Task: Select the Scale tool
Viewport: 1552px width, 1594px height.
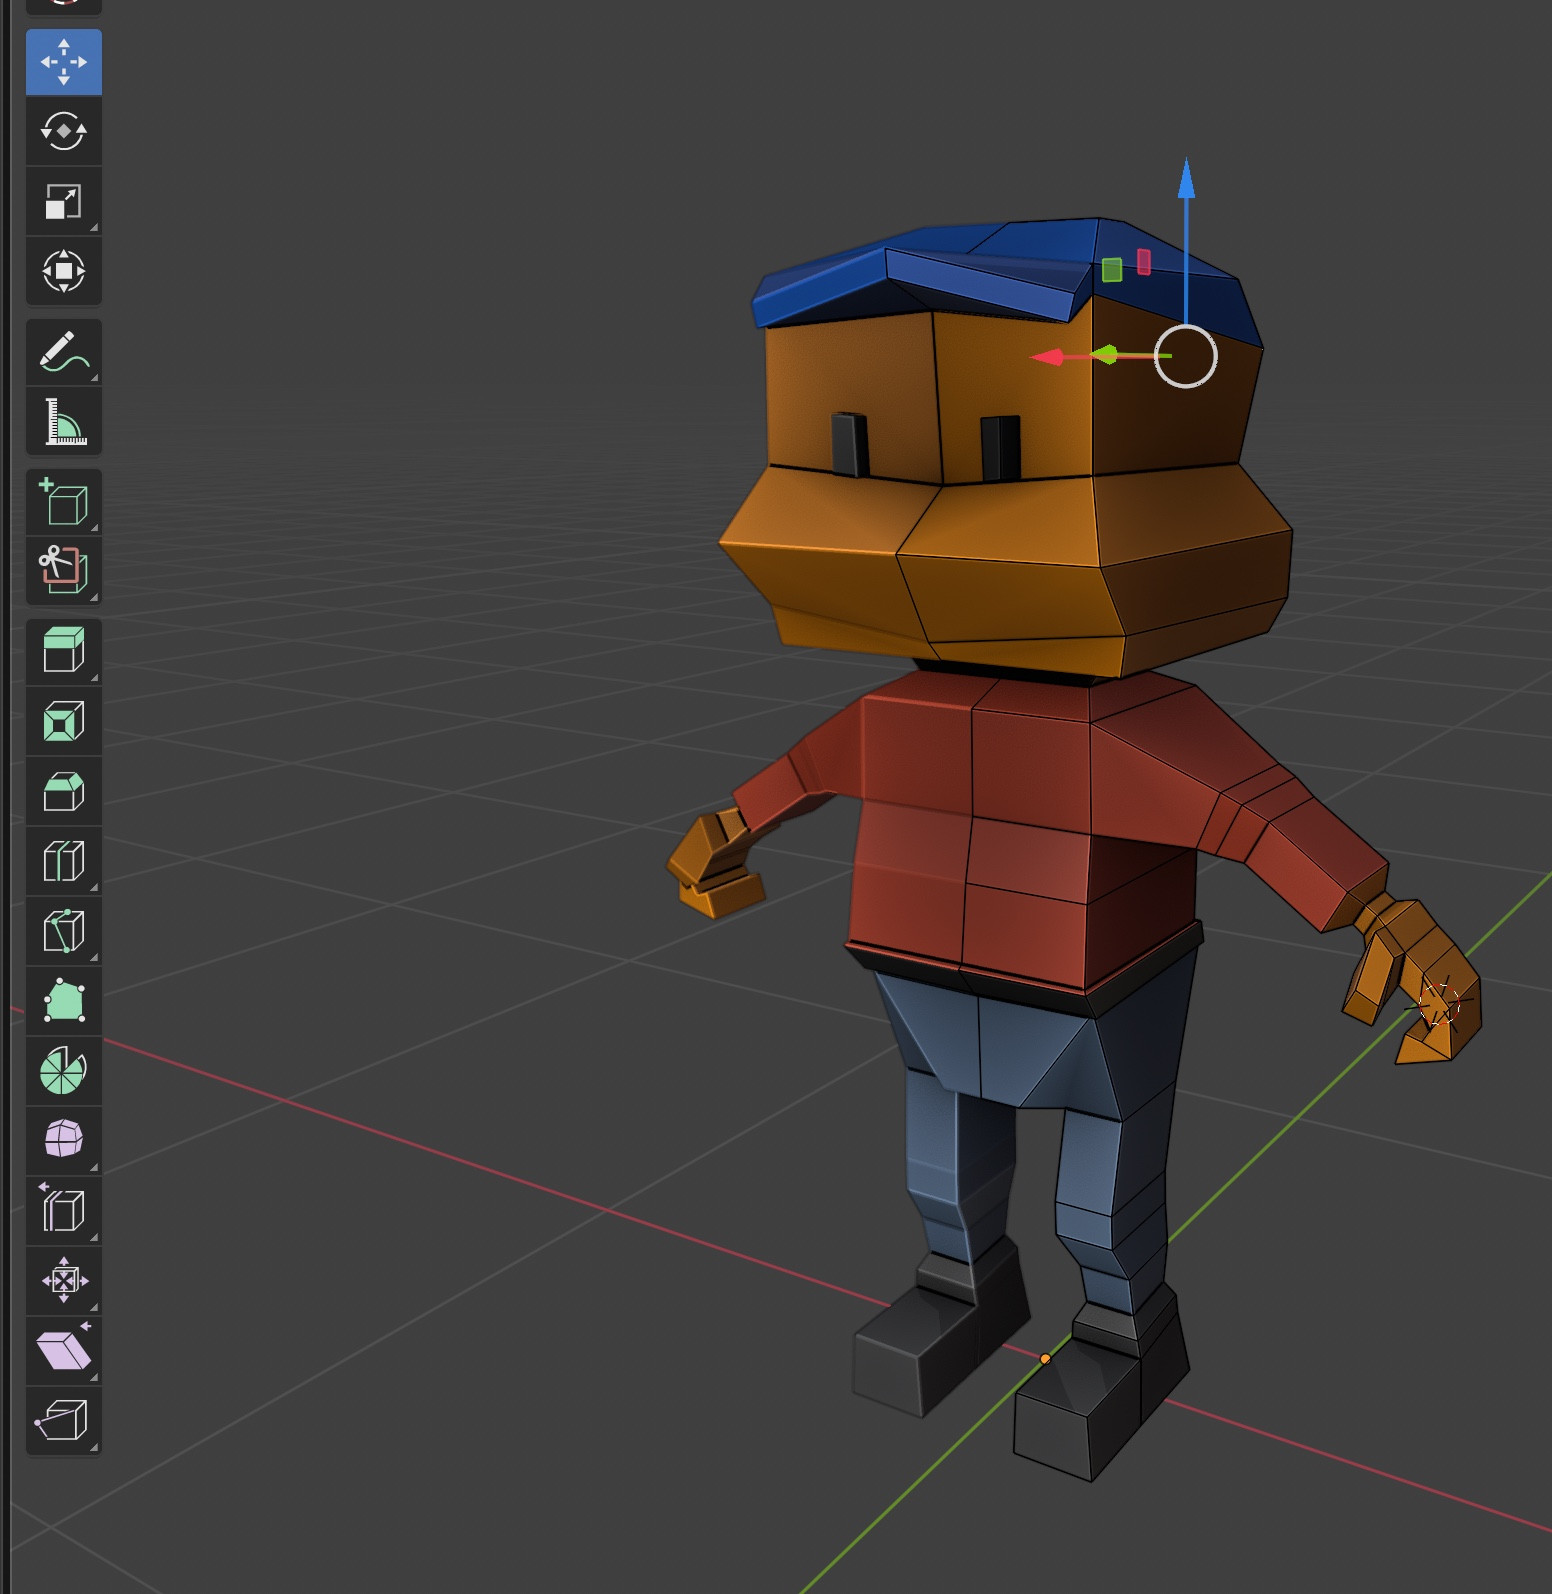Action: [x=64, y=201]
